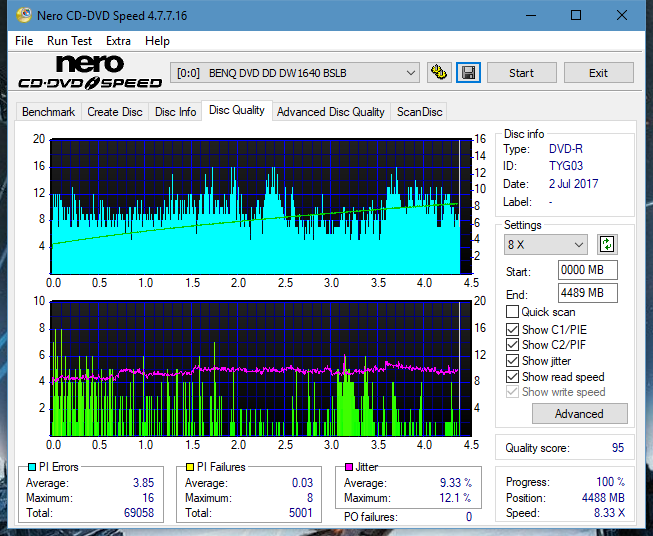Switch to the Disc Info tab
This screenshot has width=653, height=536.
coord(175,112)
